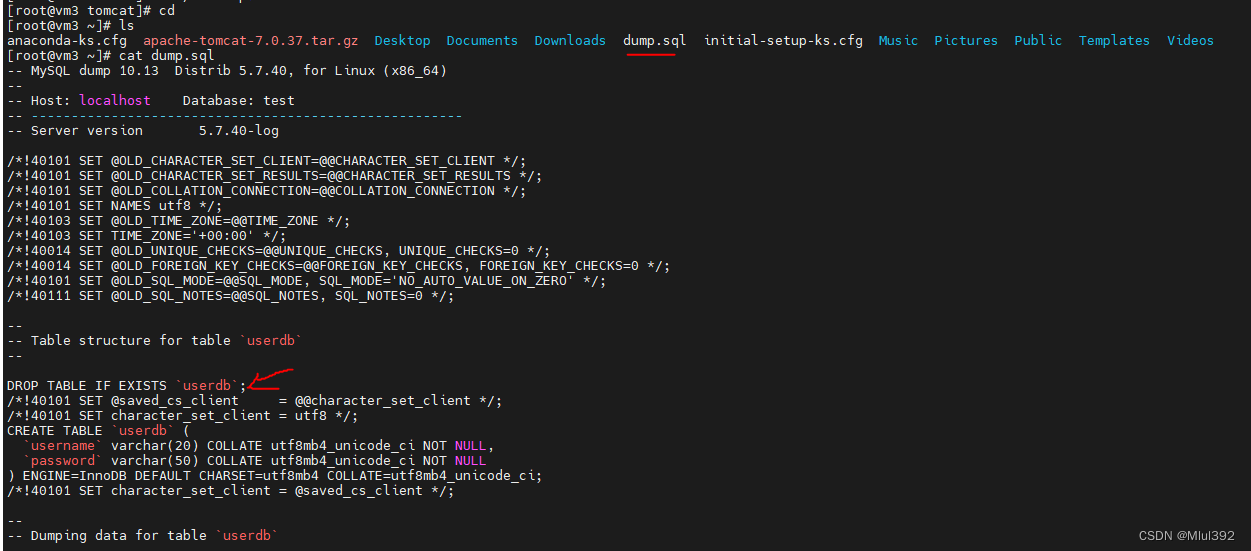
Task: Click the OLD_CHARACTER_SET_RESULTS line
Action: [275, 175]
